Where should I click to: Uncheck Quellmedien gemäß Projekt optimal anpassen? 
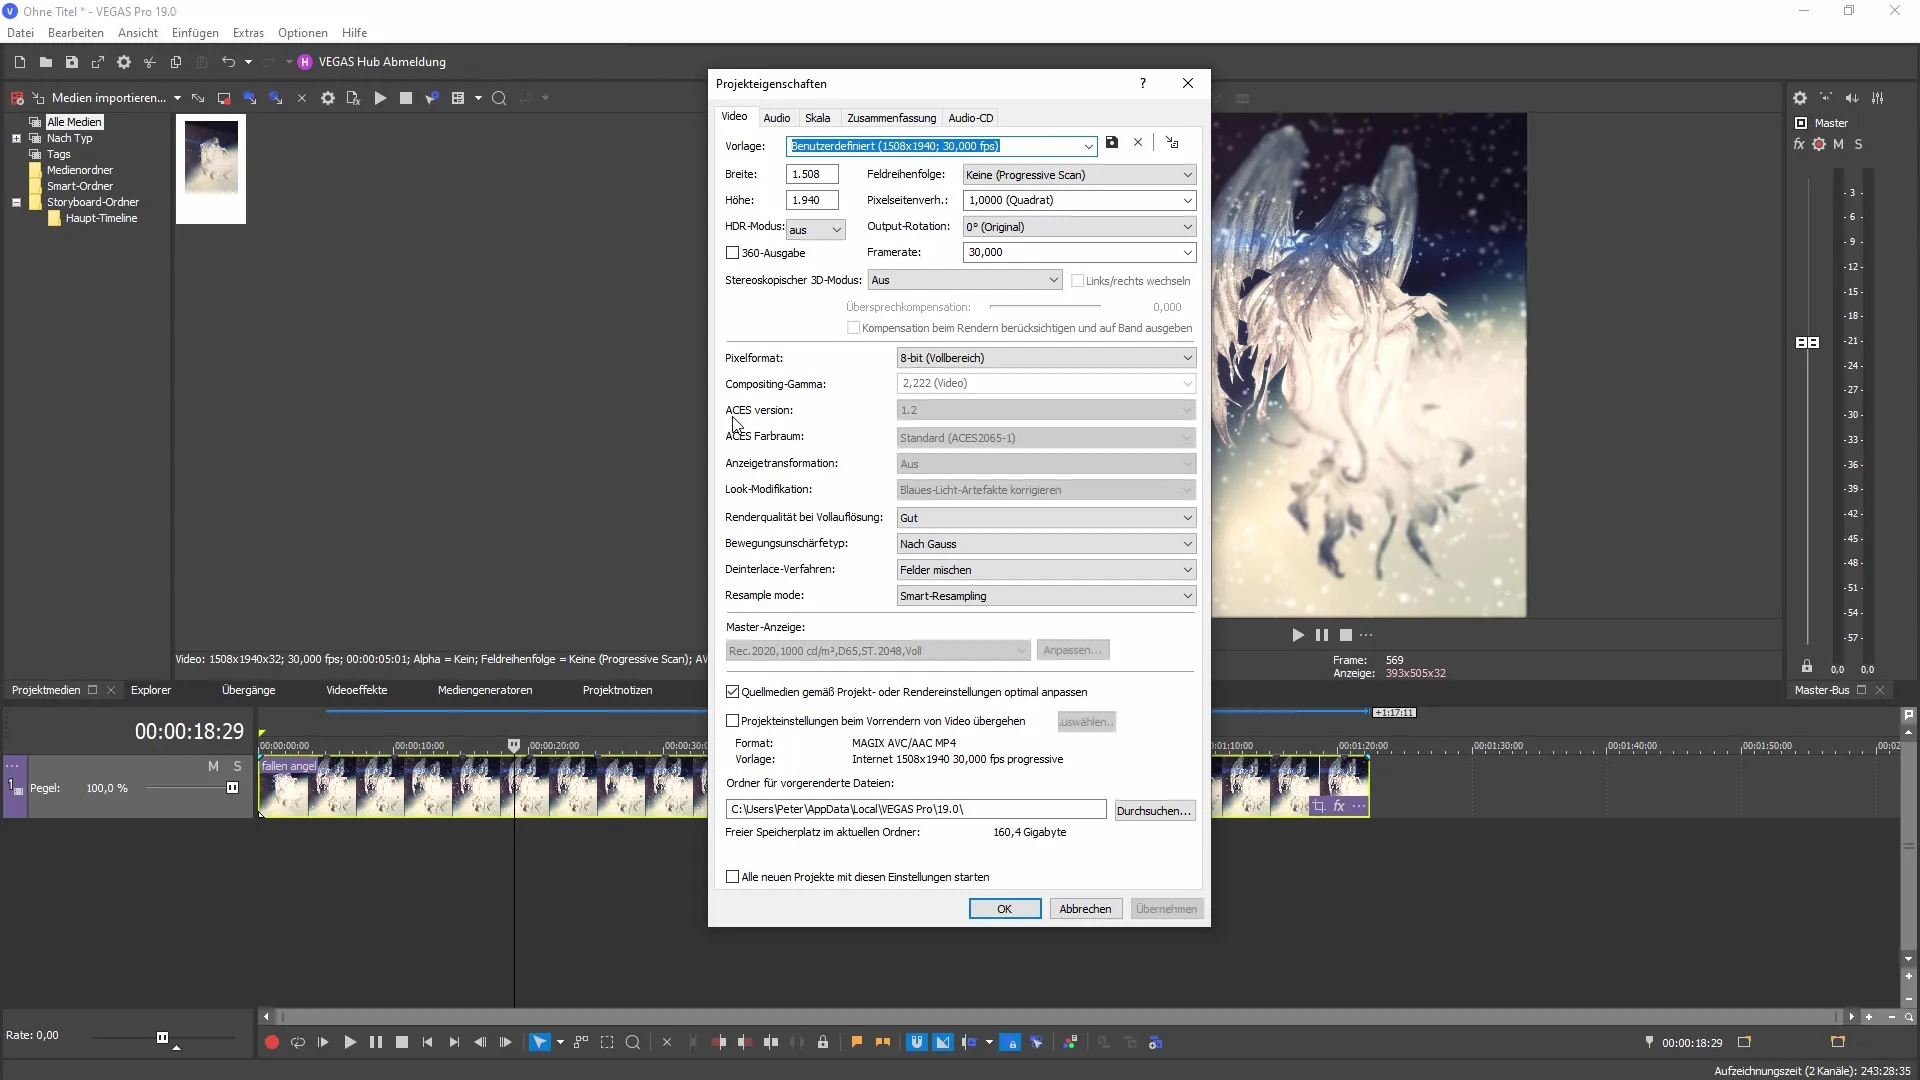pos(732,692)
